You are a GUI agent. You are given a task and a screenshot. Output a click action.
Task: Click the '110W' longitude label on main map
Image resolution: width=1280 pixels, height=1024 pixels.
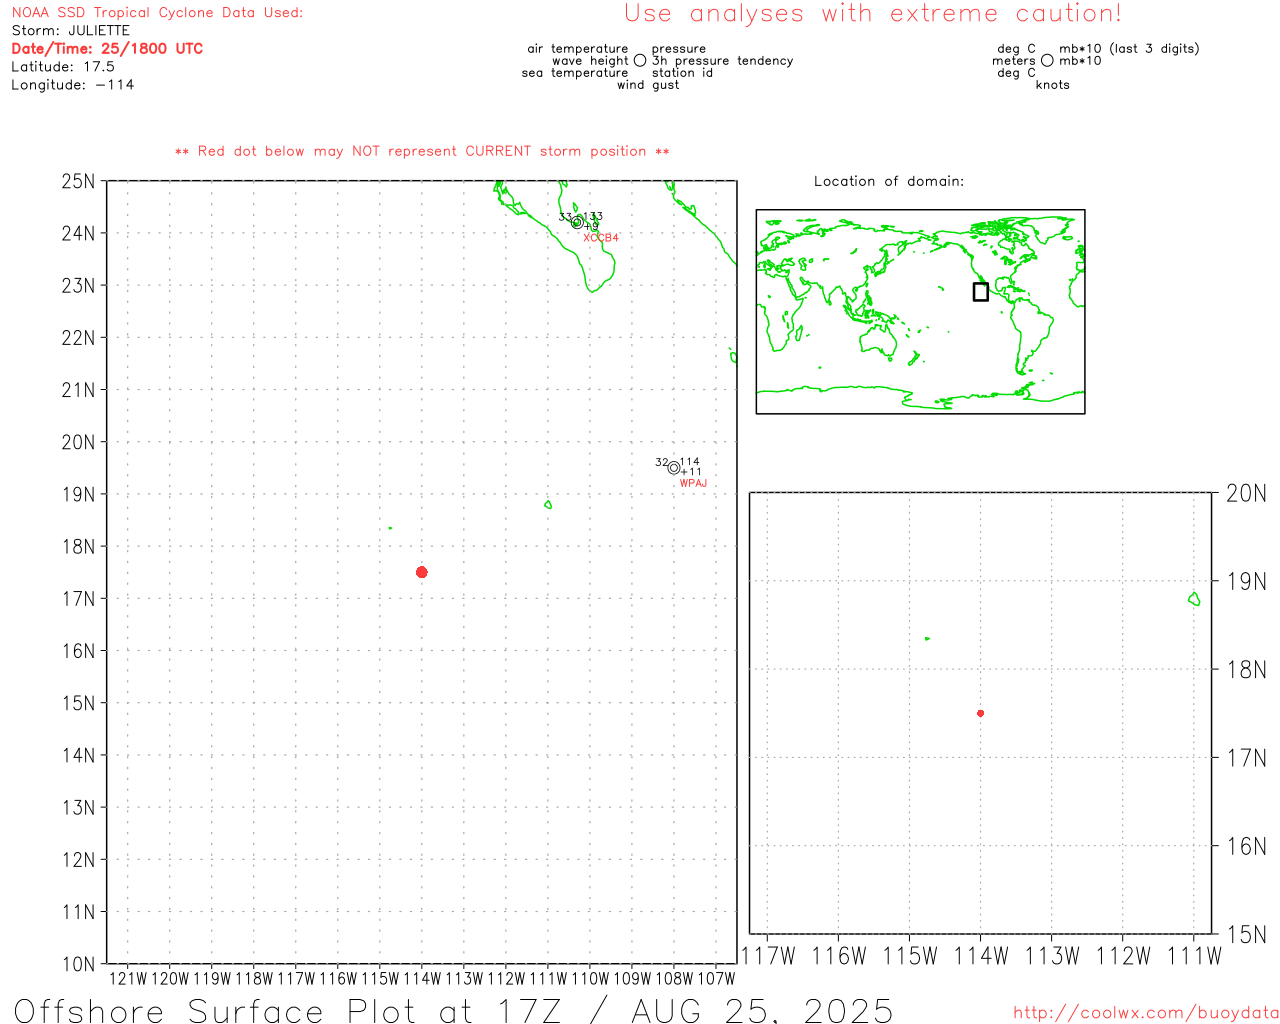click(x=590, y=979)
